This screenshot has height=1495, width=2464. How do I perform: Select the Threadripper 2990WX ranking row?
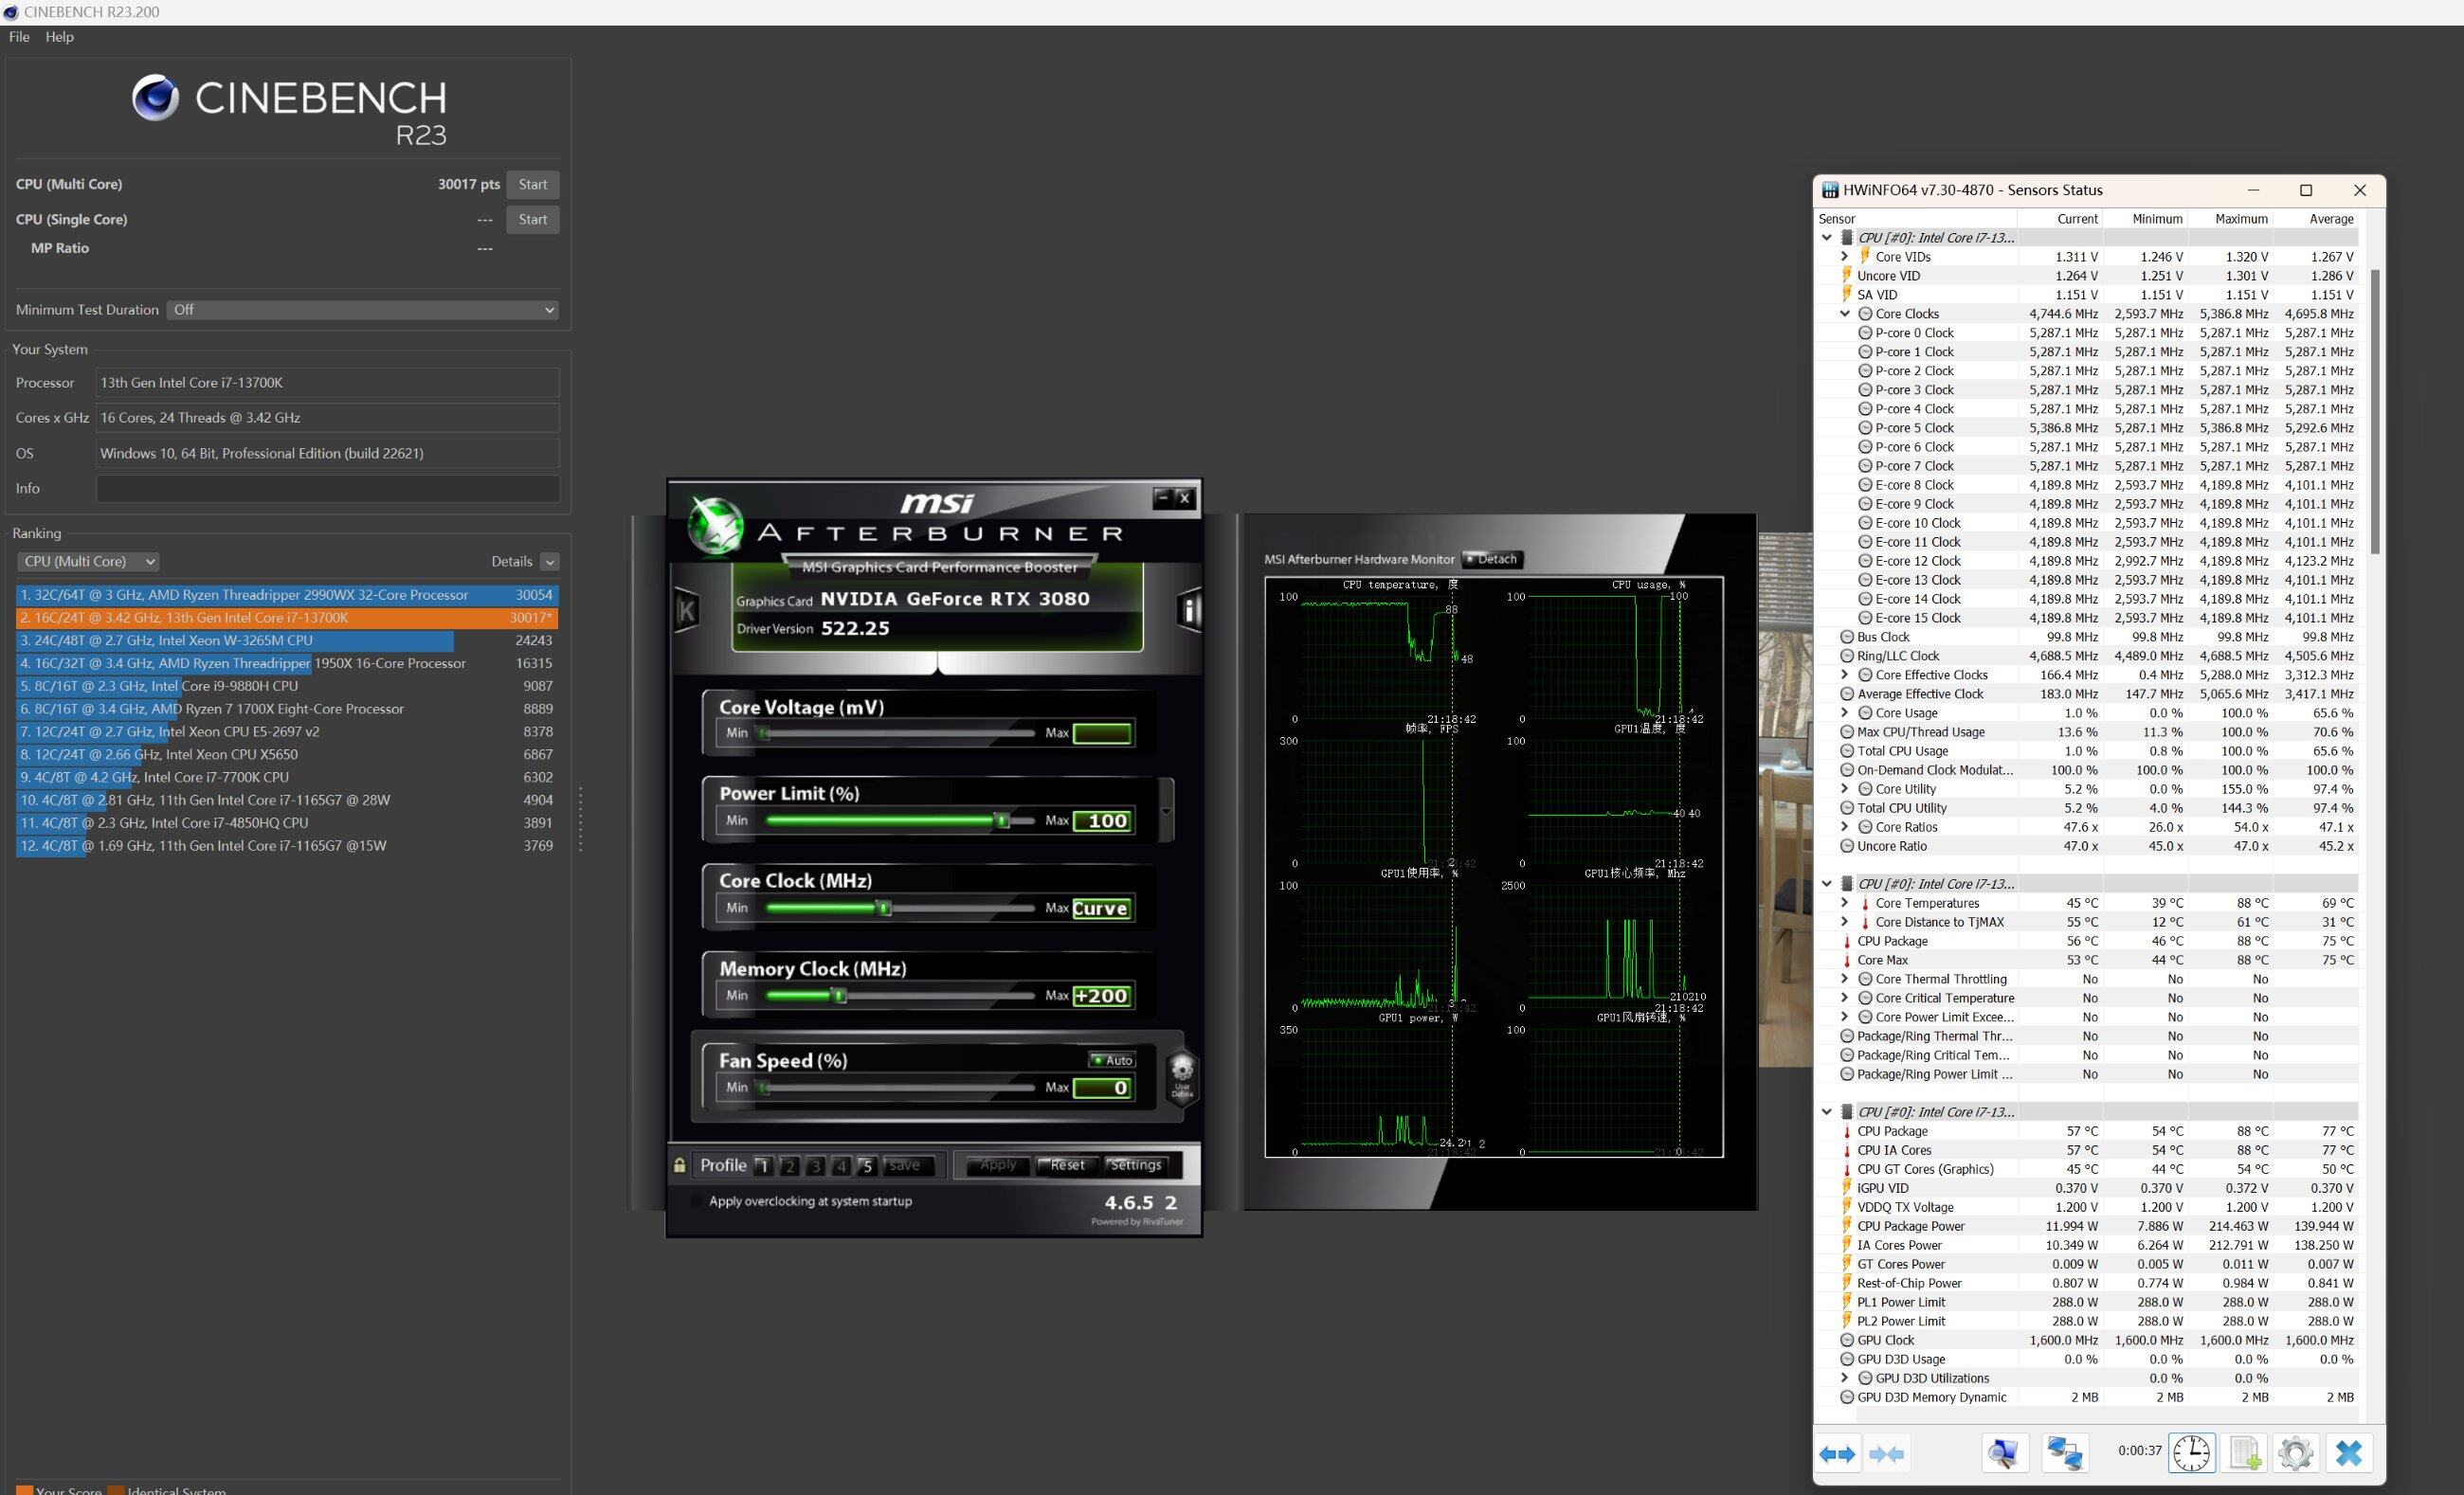287,595
